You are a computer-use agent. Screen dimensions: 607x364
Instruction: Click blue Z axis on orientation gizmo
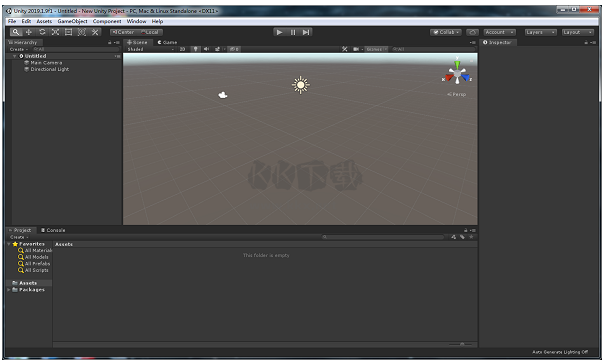pyautogui.click(x=466, y=78)
